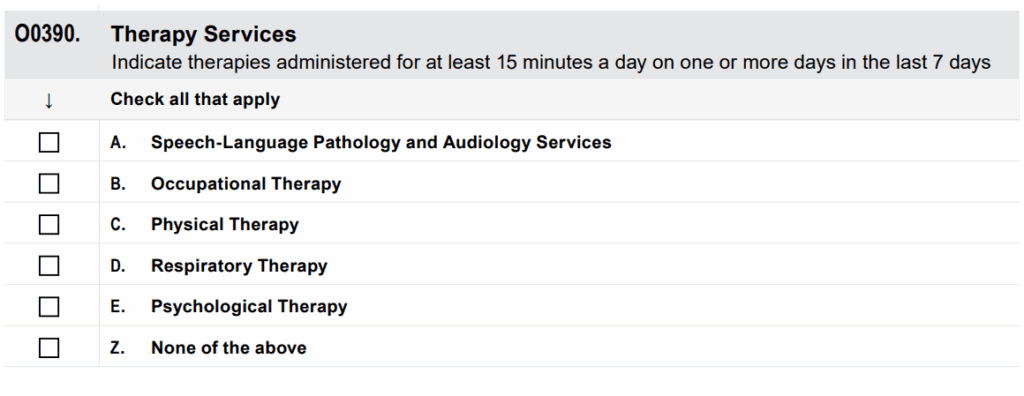1024x396 pixels.
Task: Check the None of the above box
Action: point(49,348)
